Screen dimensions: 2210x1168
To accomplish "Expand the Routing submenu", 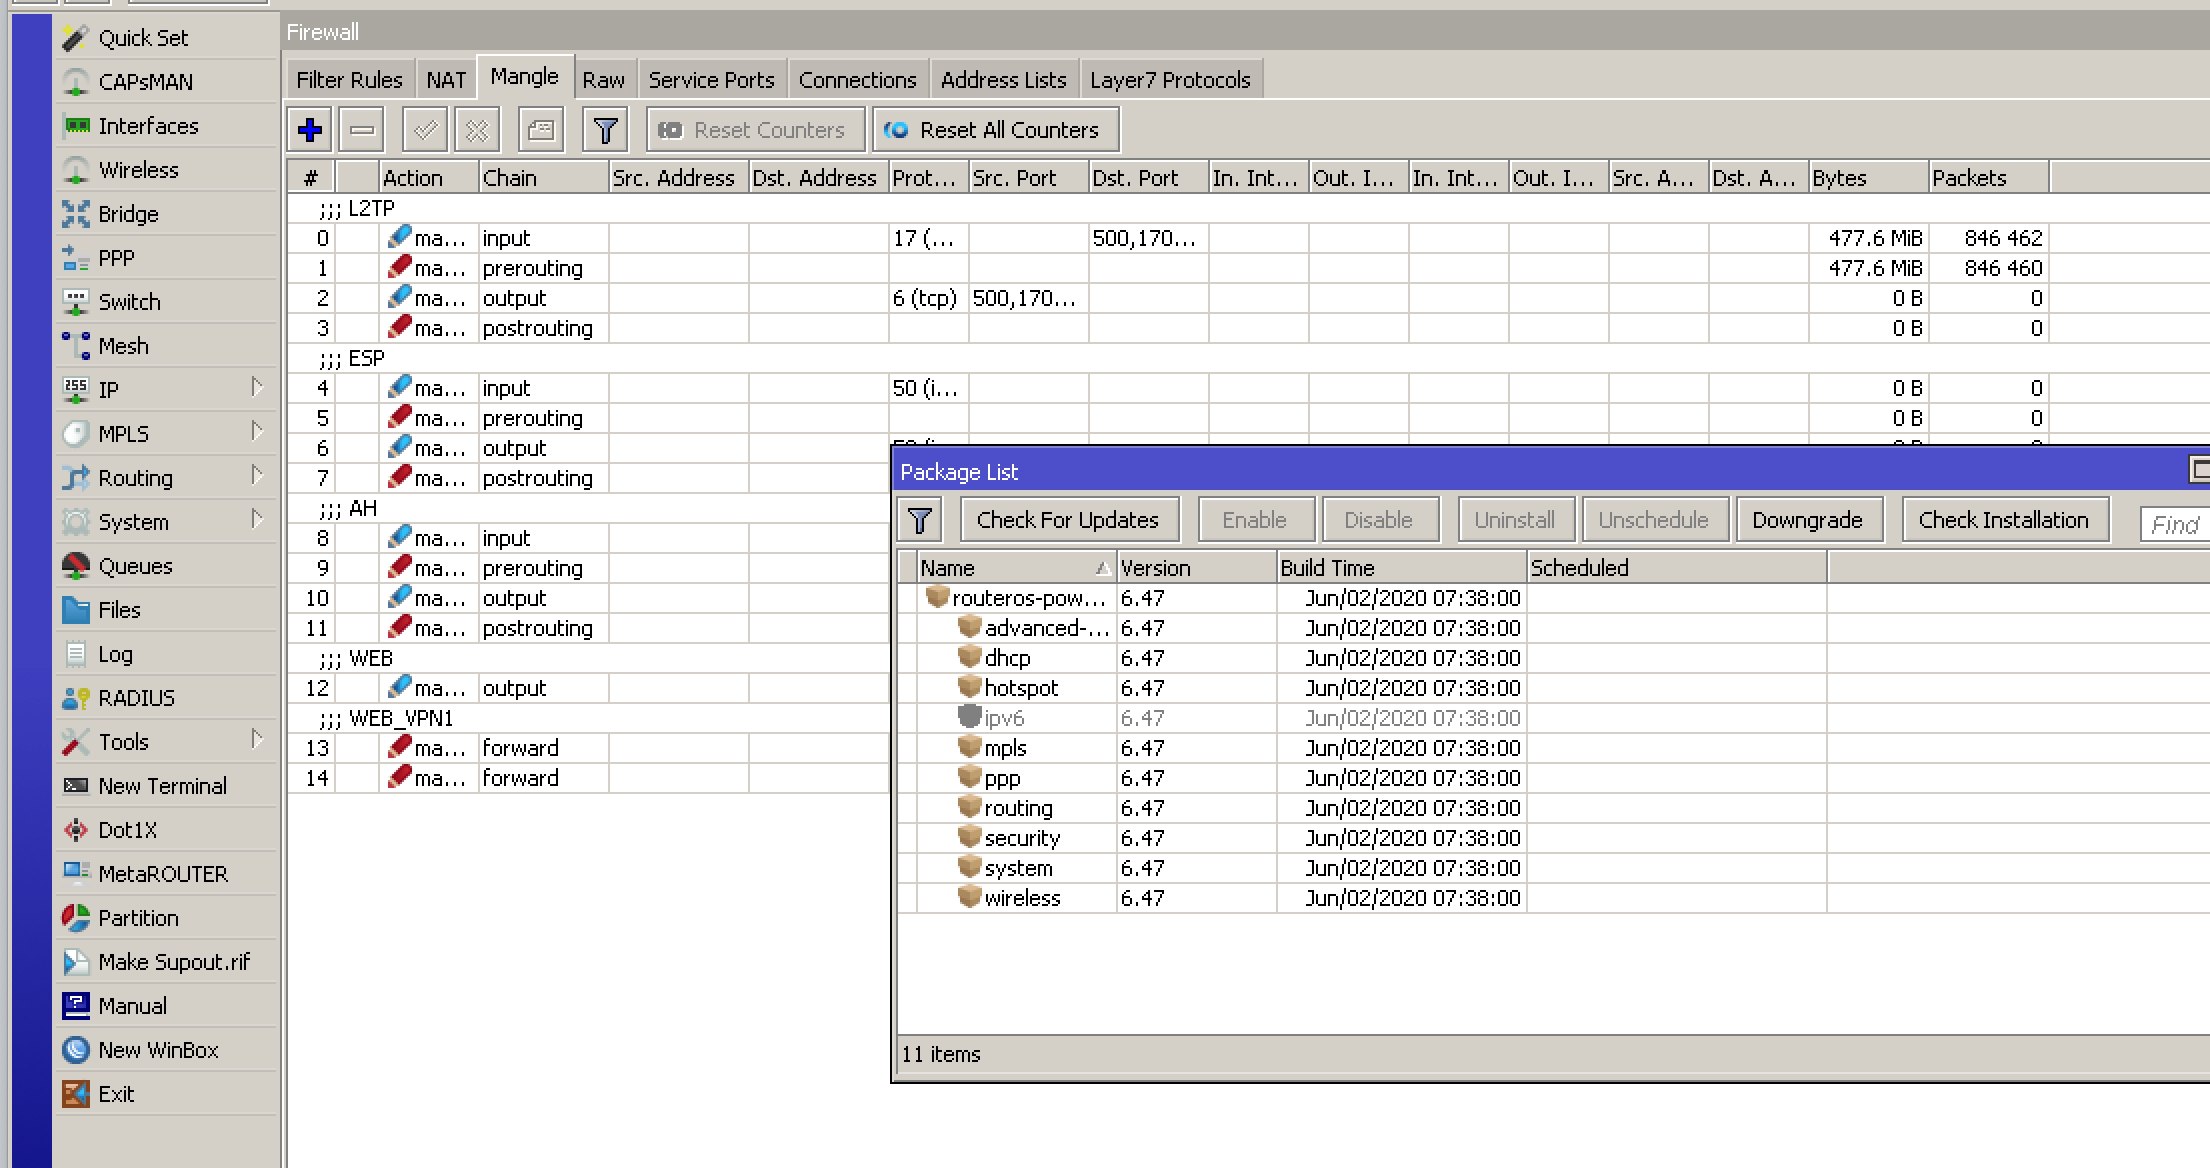I will (165, 478).
